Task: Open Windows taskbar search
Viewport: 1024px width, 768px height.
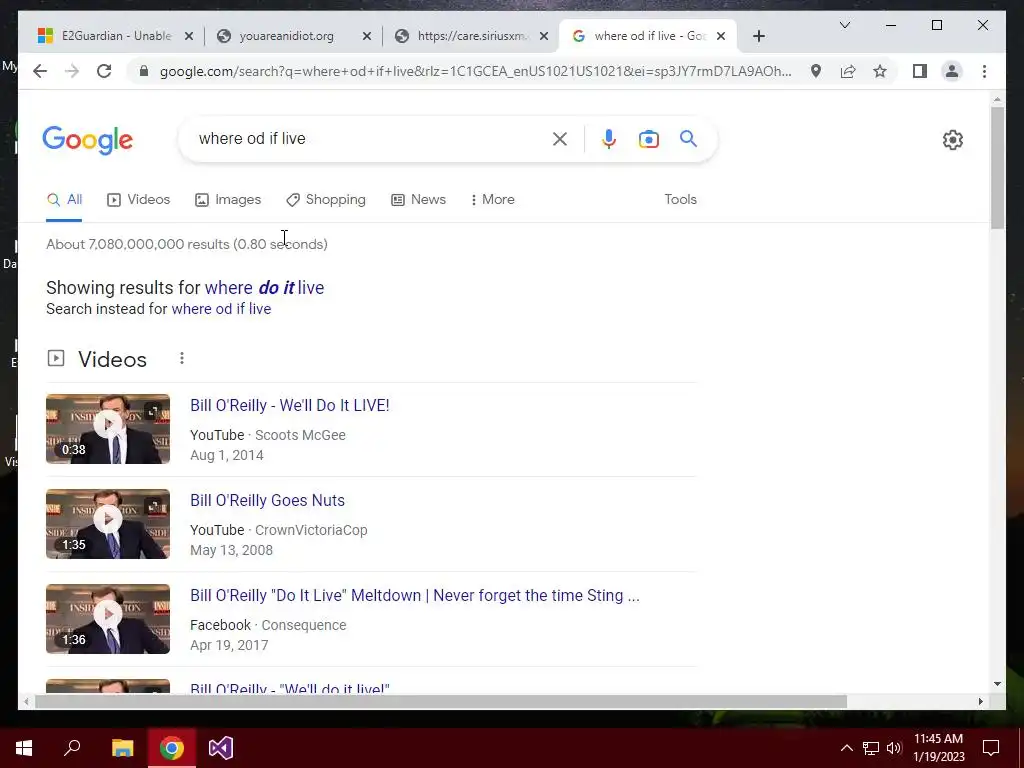Action: (x=72, y=748)
